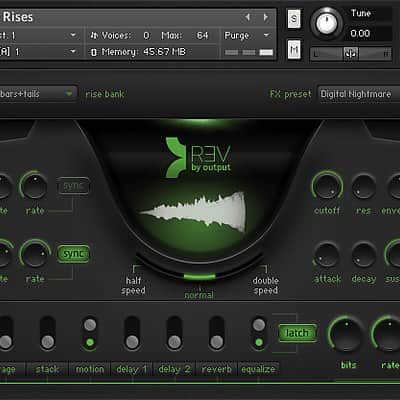Open the FX preset Digital Nightmare dropdown

[359, 94]
